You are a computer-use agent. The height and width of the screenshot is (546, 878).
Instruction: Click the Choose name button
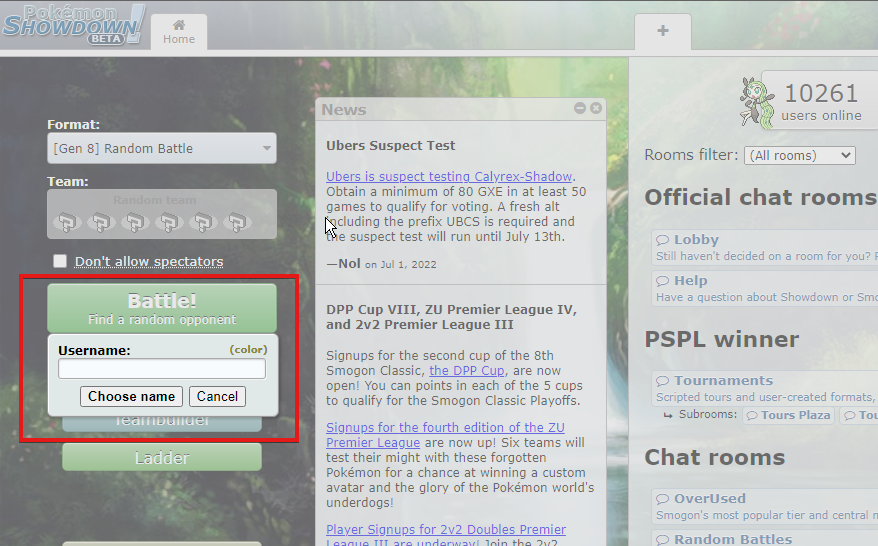131,396
